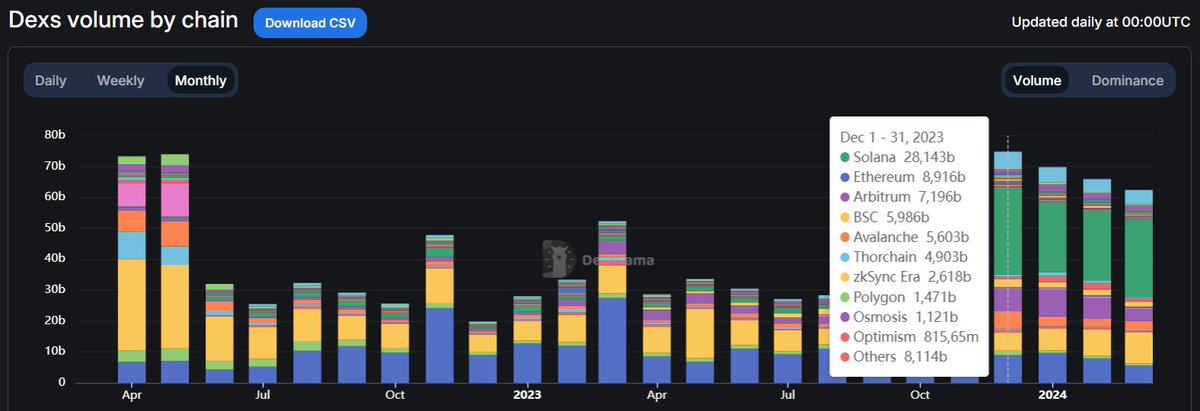Click the Optimism red legend dot
This screenshot has width=1200, height=411.
coord(845,337)
